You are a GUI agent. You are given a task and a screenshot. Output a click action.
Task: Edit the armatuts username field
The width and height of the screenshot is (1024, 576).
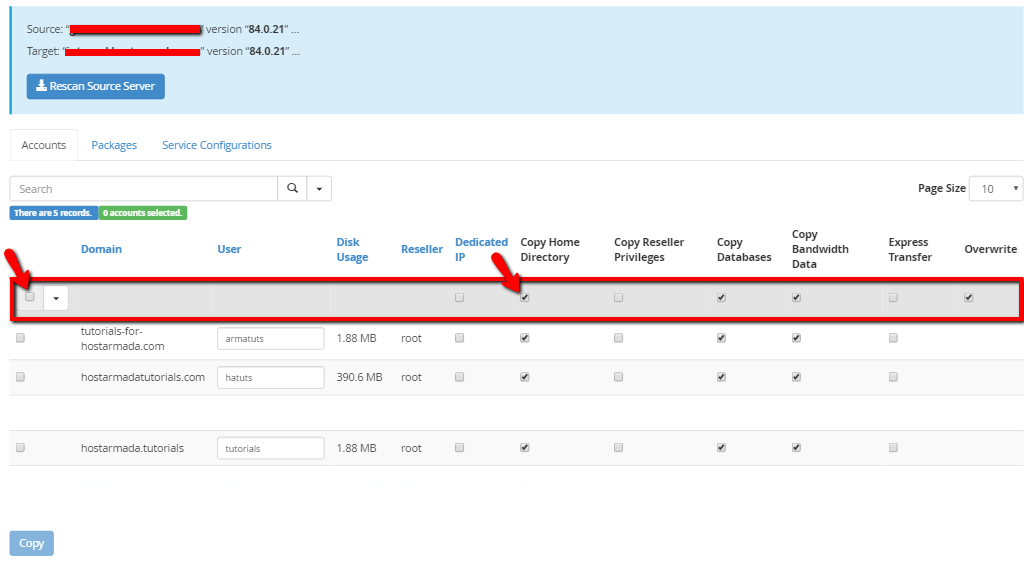271,338
